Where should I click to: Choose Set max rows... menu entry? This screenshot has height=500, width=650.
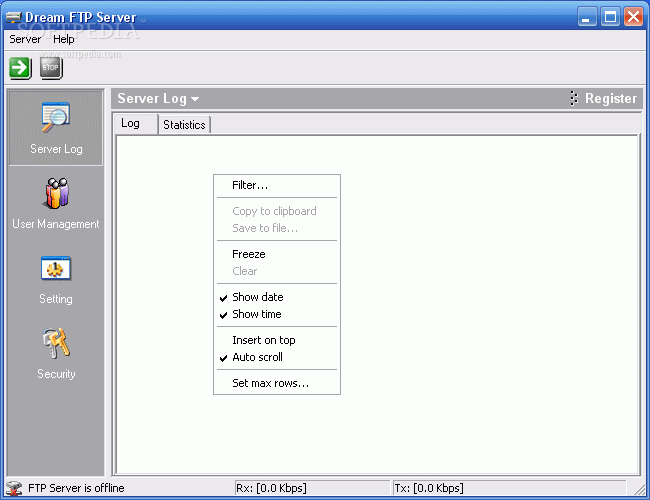(277, 383)
